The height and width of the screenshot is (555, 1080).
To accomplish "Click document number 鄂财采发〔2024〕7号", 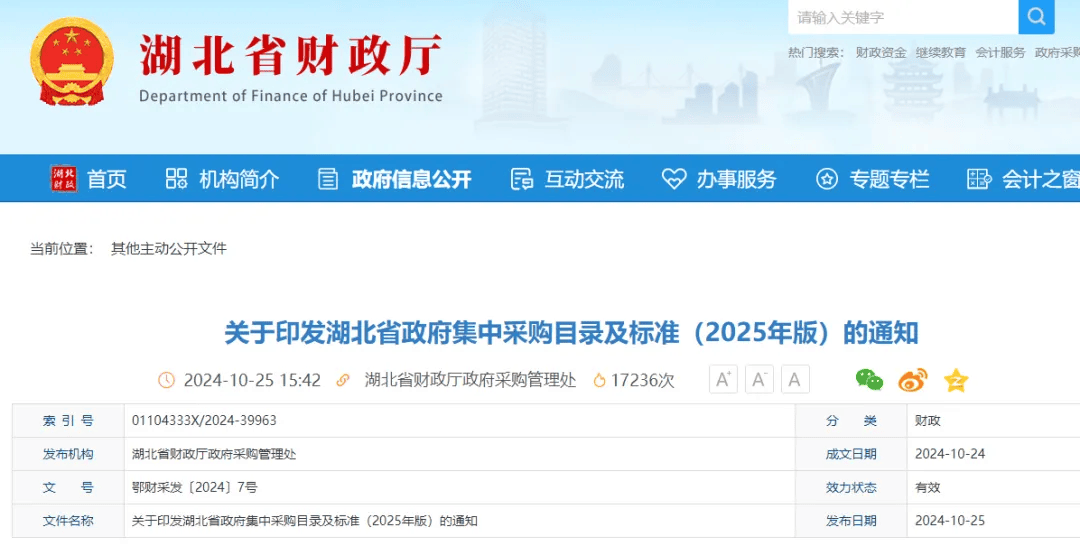I will (x=194, y=488).
